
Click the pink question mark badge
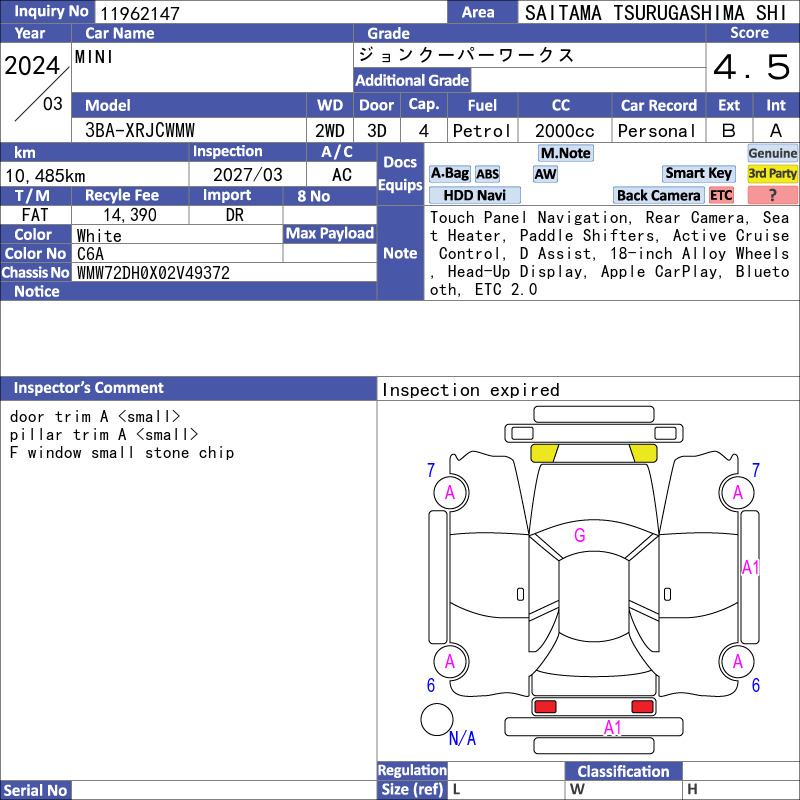point(772,195)
